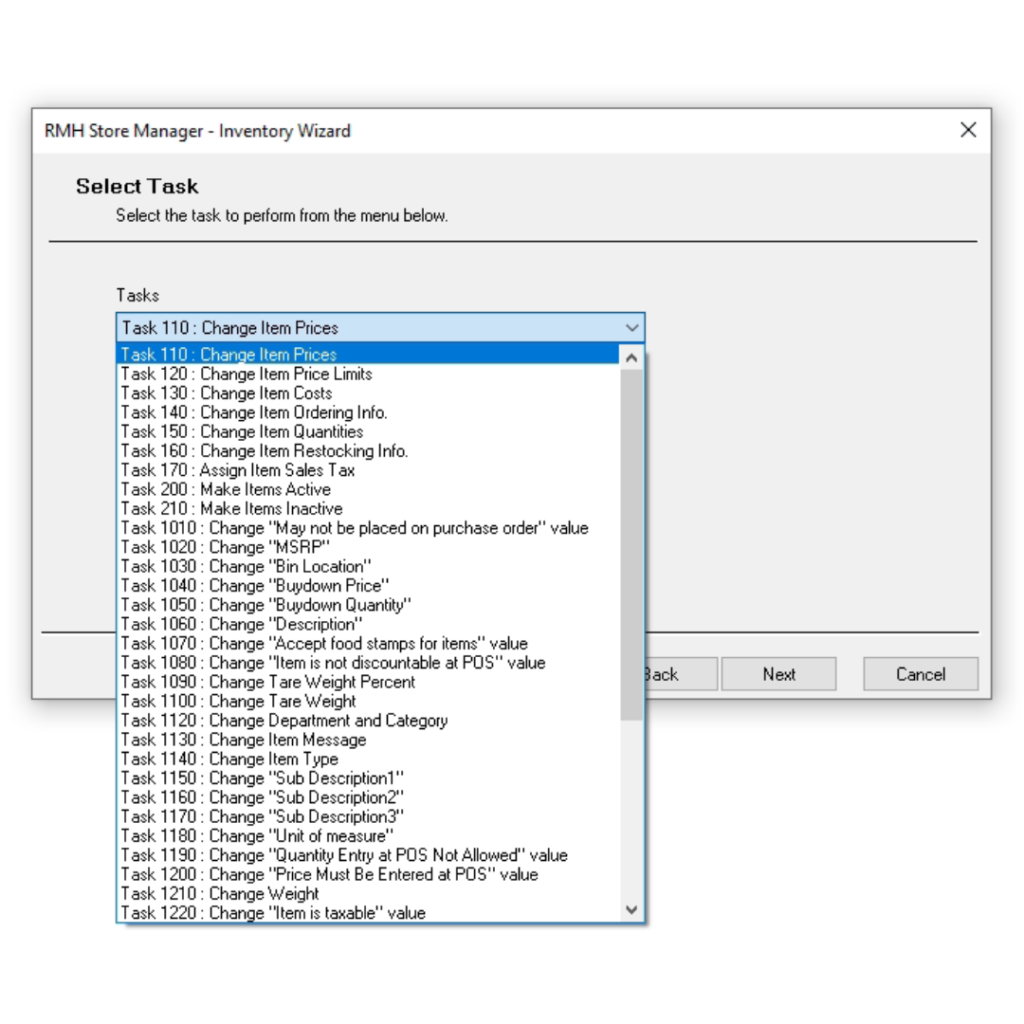Screen dimensions: 1024x1024
Task: Select Task 170 : Assign Item Sales Tax
Action: pos(368,470)
